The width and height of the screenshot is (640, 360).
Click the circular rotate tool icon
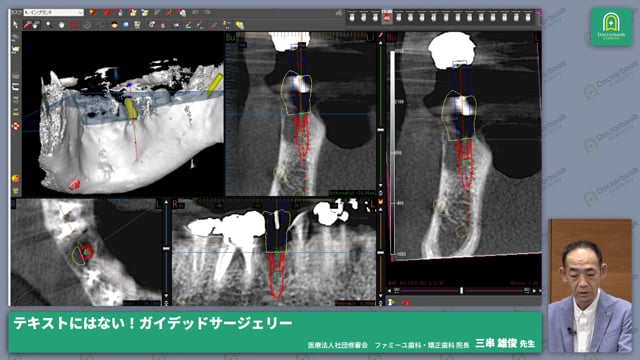point(87,25)
